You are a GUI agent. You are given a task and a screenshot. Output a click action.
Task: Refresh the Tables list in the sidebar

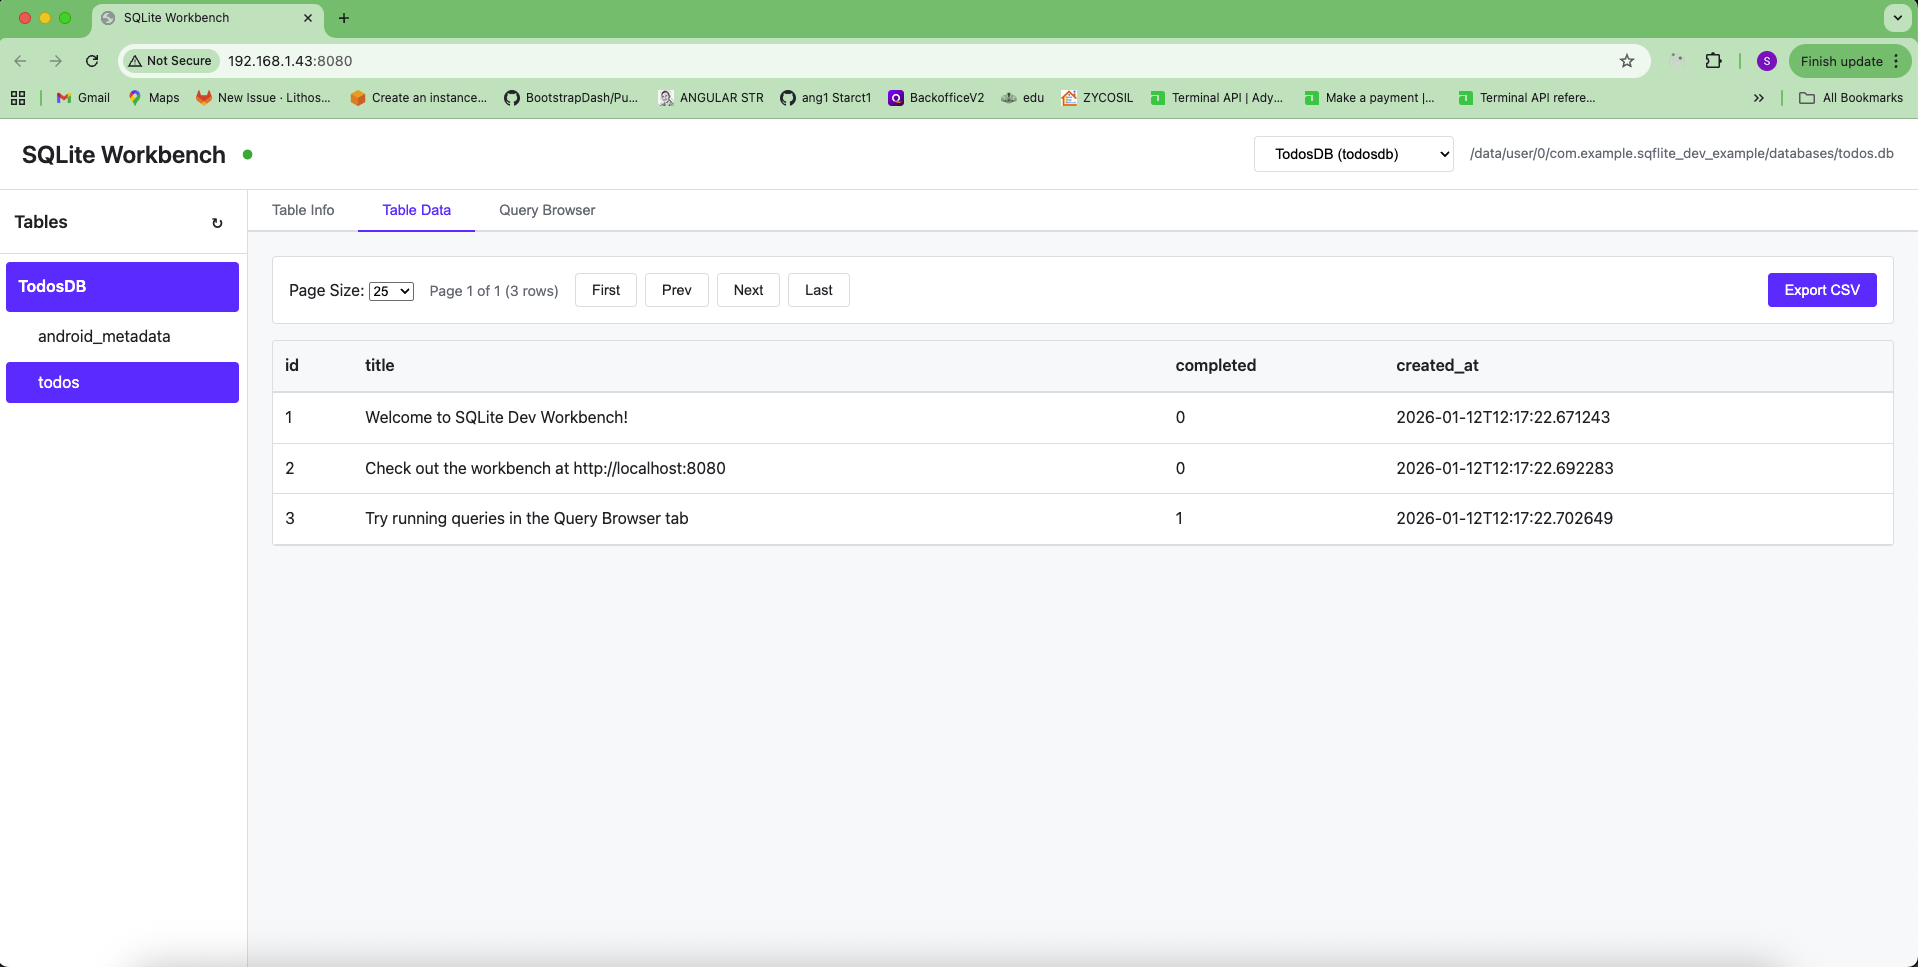(x=217, y=222)
